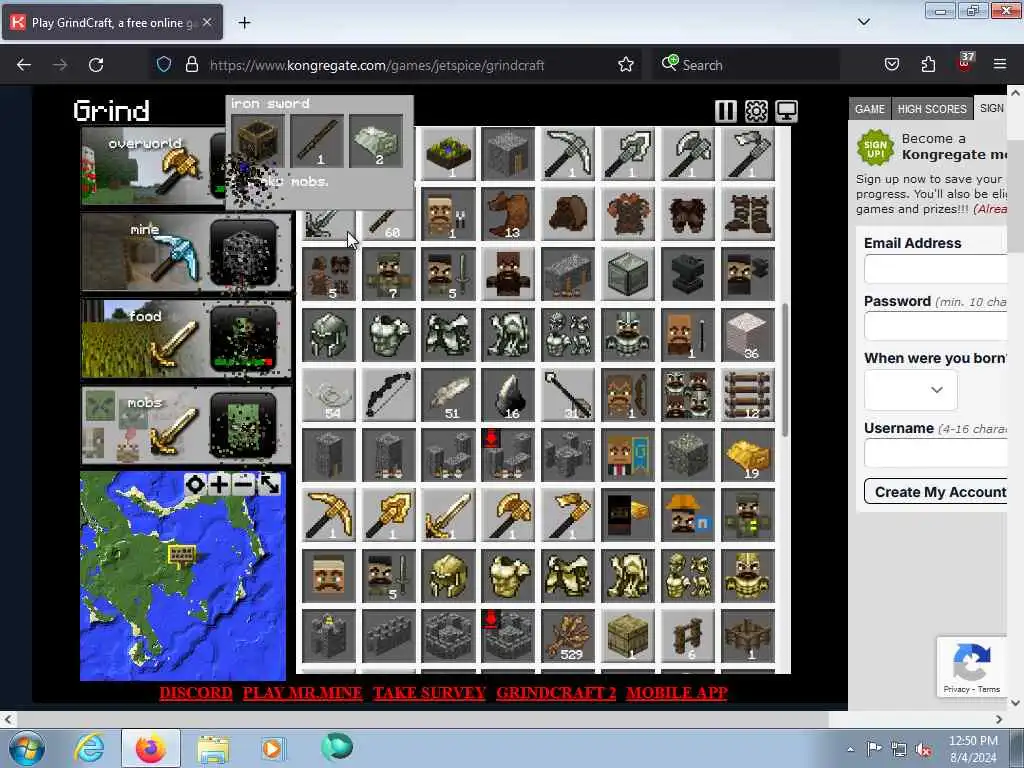This screenshot has width=1024, height=768.
Task: Click the page horizontal scrollbar
Action: tap(421, 719)
